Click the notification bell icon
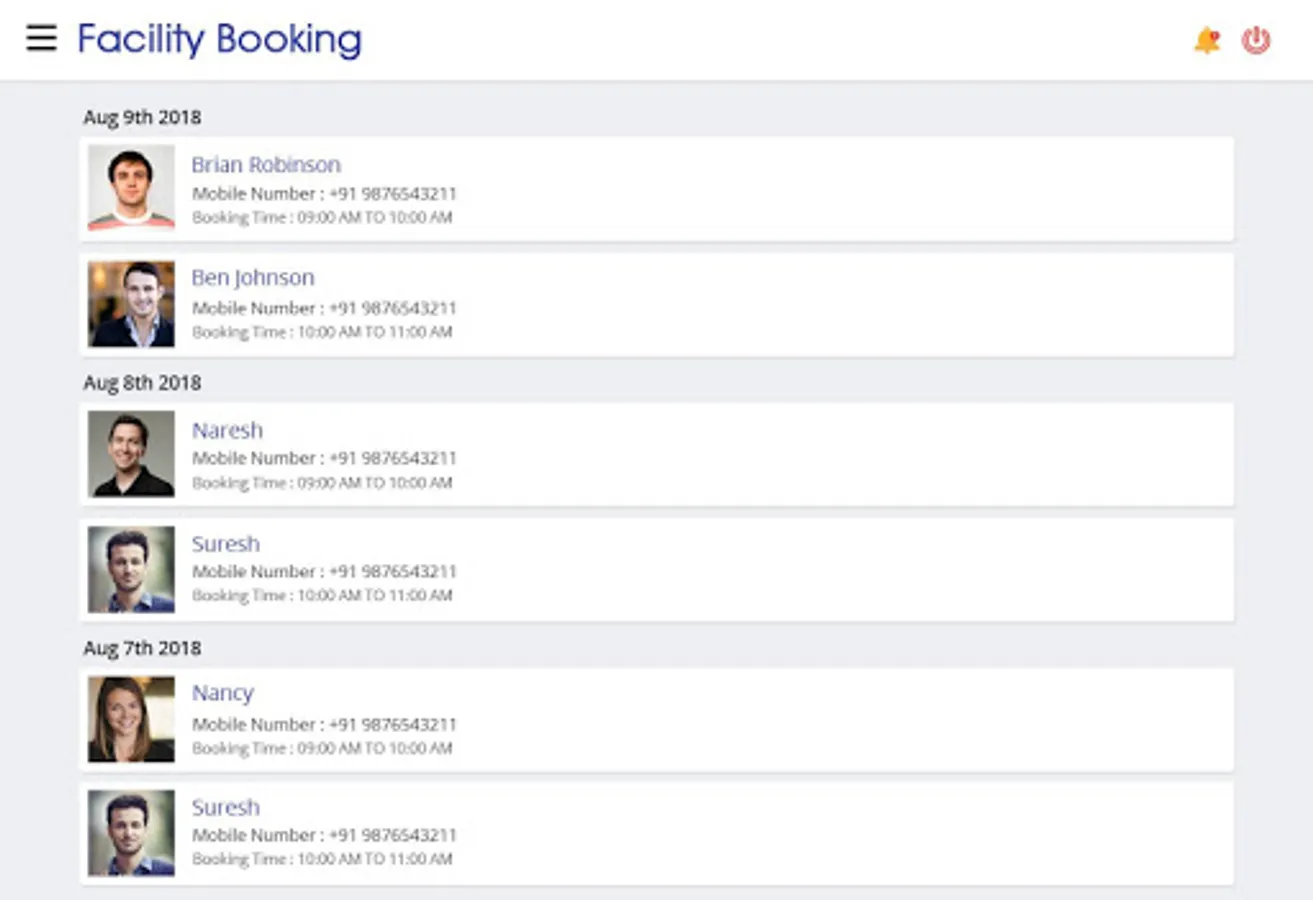Screen dimensions: 1313x900 (1207, 40)
